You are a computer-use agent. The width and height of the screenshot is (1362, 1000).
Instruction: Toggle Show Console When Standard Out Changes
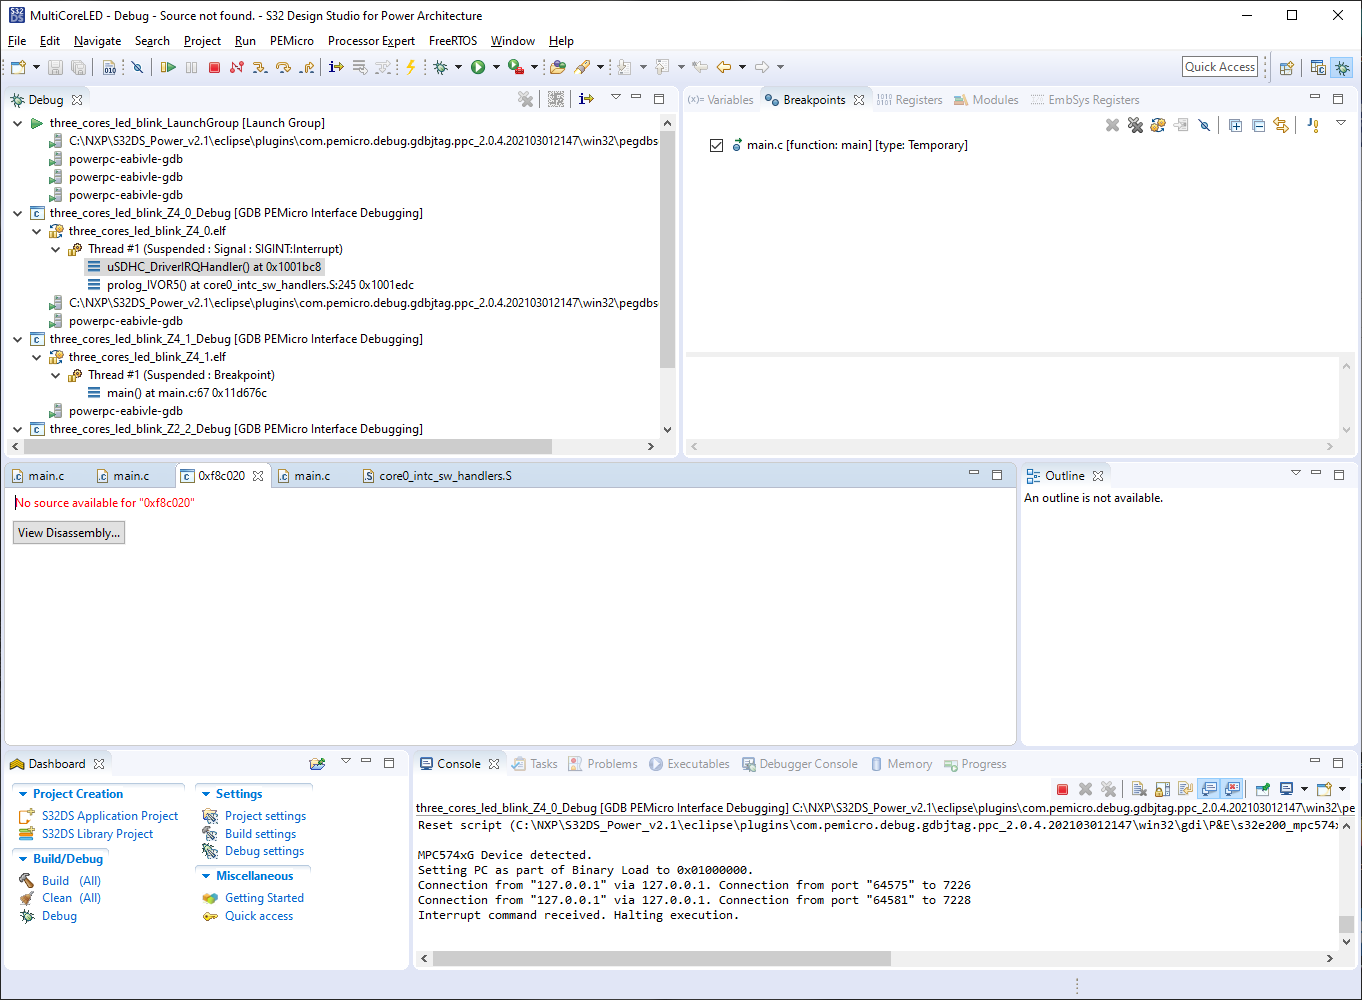point(1208,789)
